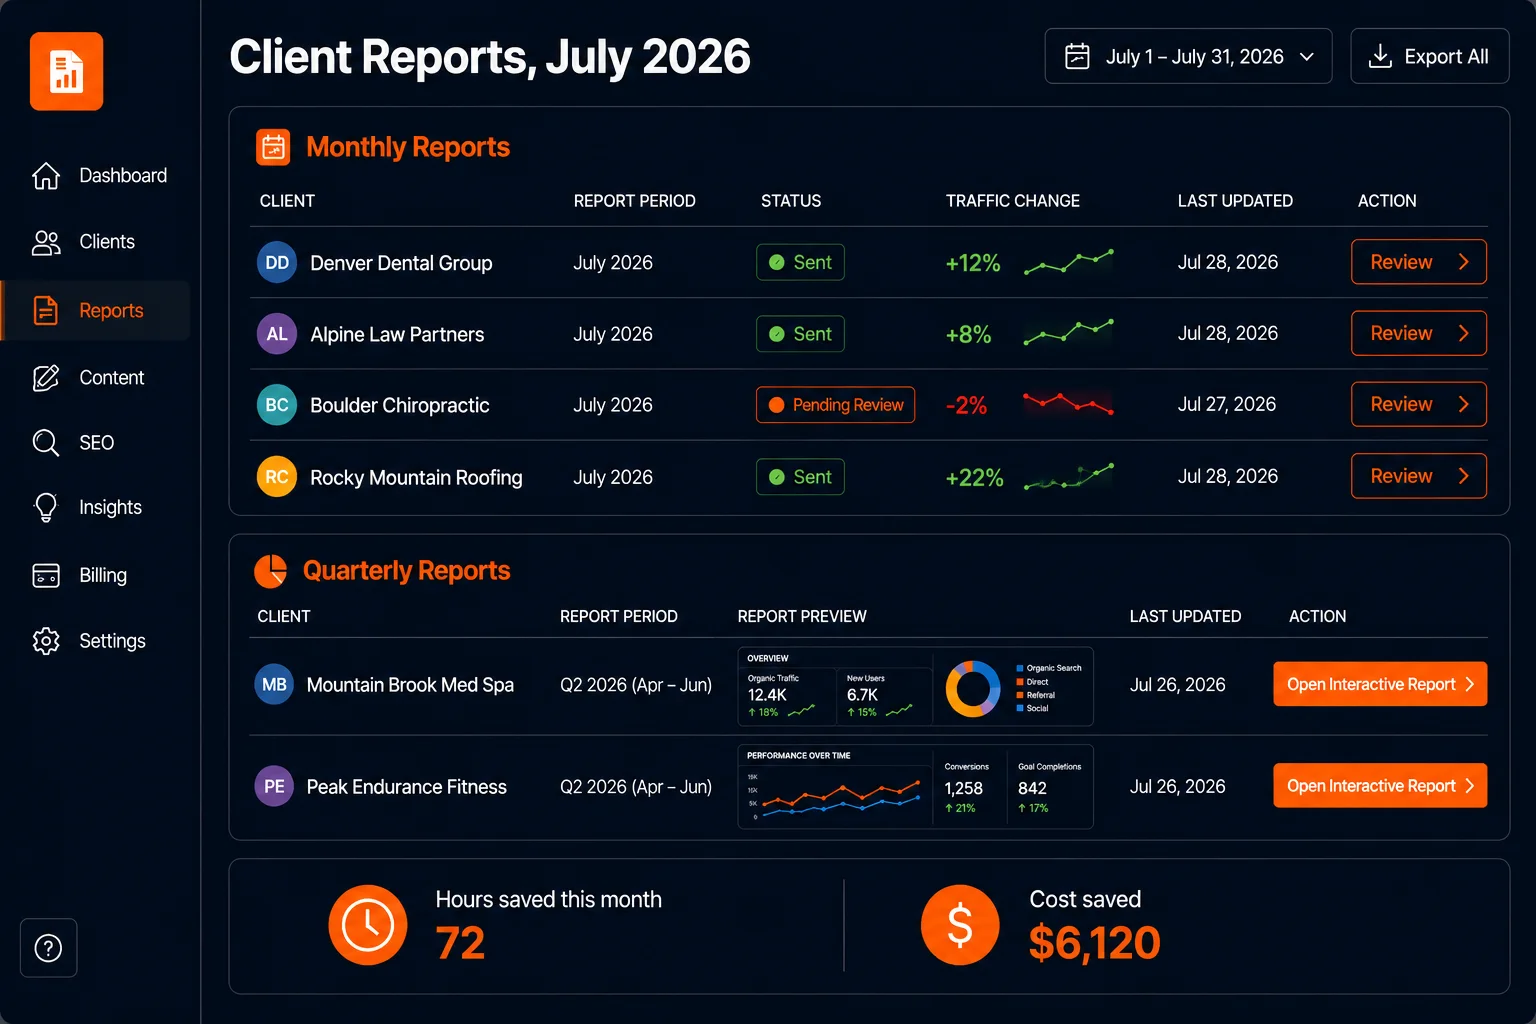Image resolution: width=1536 pixels, height=1024 pixels.
Task: Click the orange report app logo
Action: (66, 71)
